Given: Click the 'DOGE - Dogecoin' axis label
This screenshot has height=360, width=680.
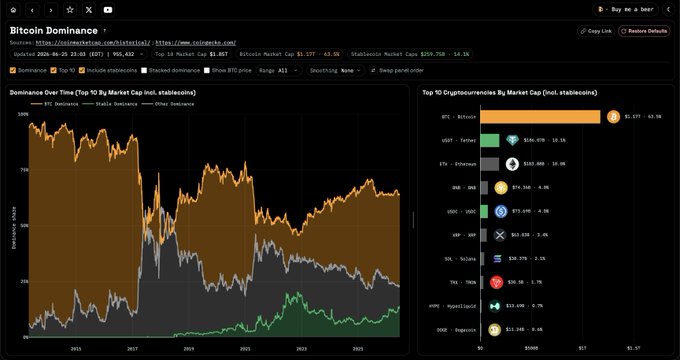Looking at the screenshot, I should point(456,330).
